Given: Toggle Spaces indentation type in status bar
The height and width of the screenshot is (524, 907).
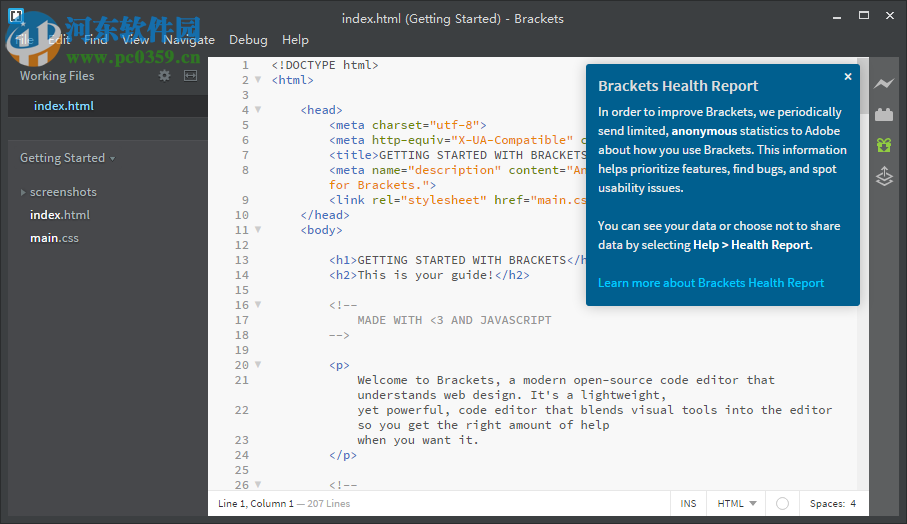Looking at the screenshot, I should pos(826,504).
